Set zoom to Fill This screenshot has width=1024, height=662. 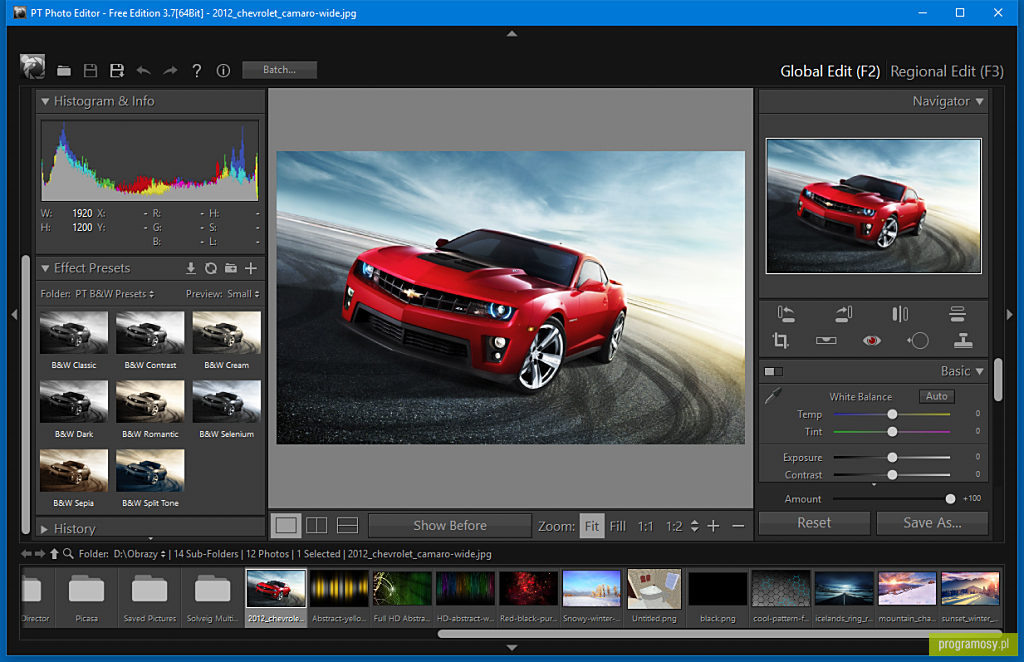pos(618,526)
